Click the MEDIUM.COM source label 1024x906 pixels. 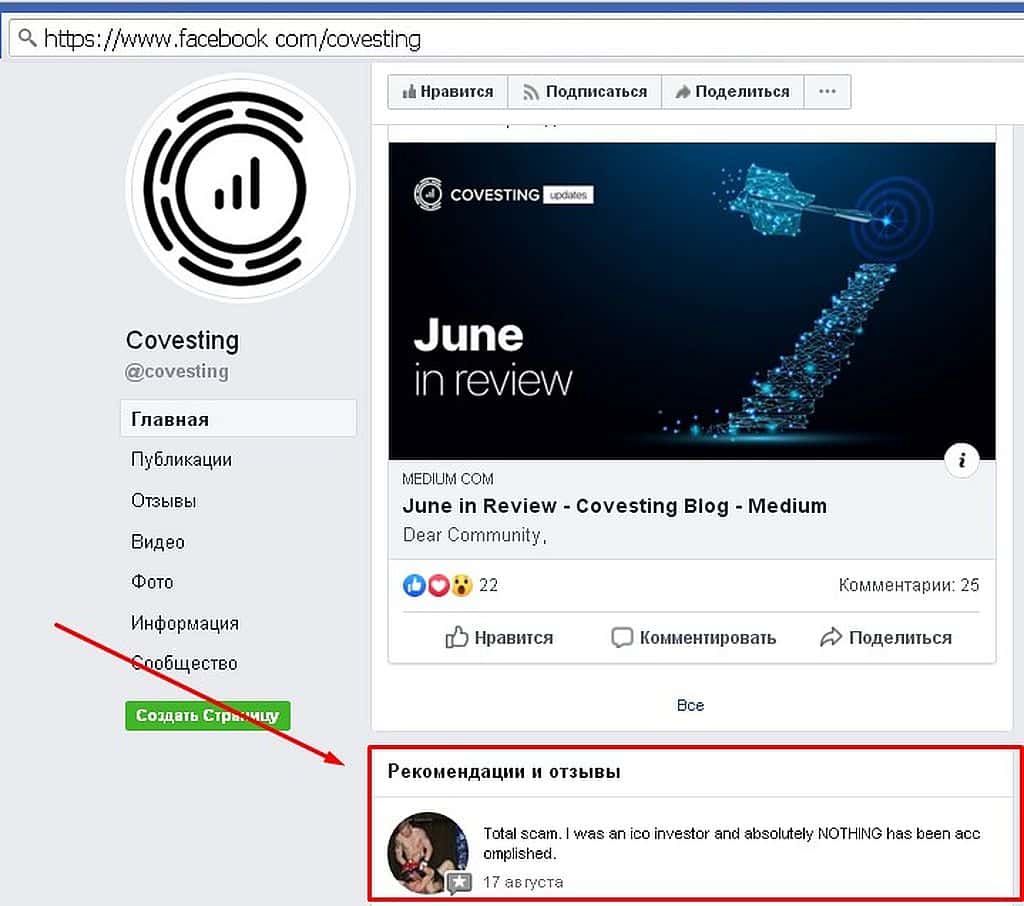(x=447, y=479)
